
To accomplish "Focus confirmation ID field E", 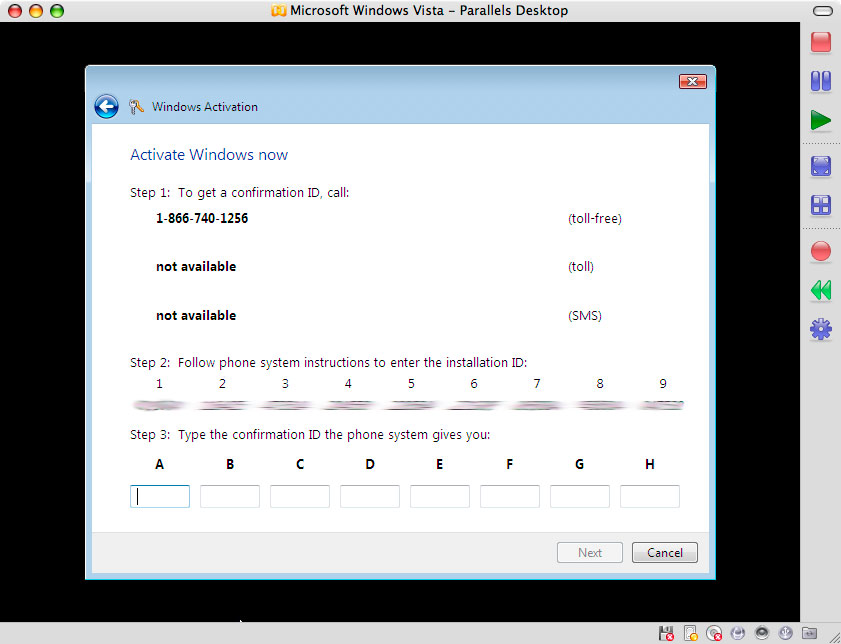I will point(440,497).
